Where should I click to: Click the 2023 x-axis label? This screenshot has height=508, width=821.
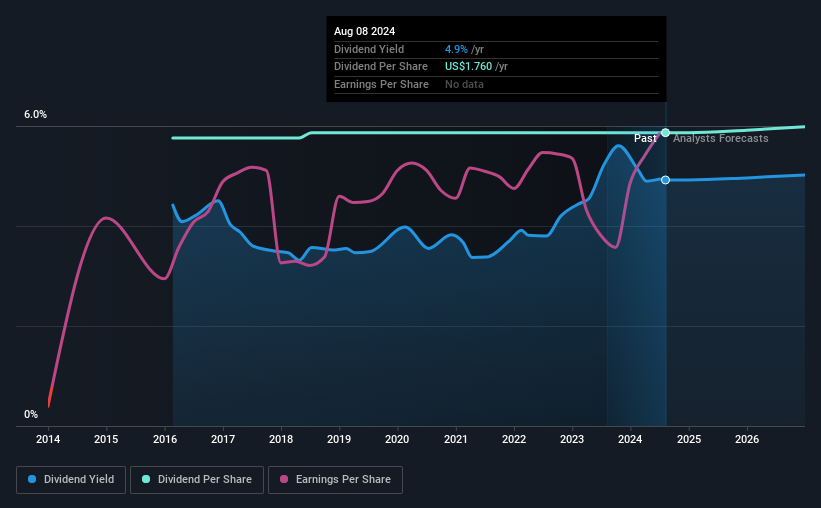[572, 439]
